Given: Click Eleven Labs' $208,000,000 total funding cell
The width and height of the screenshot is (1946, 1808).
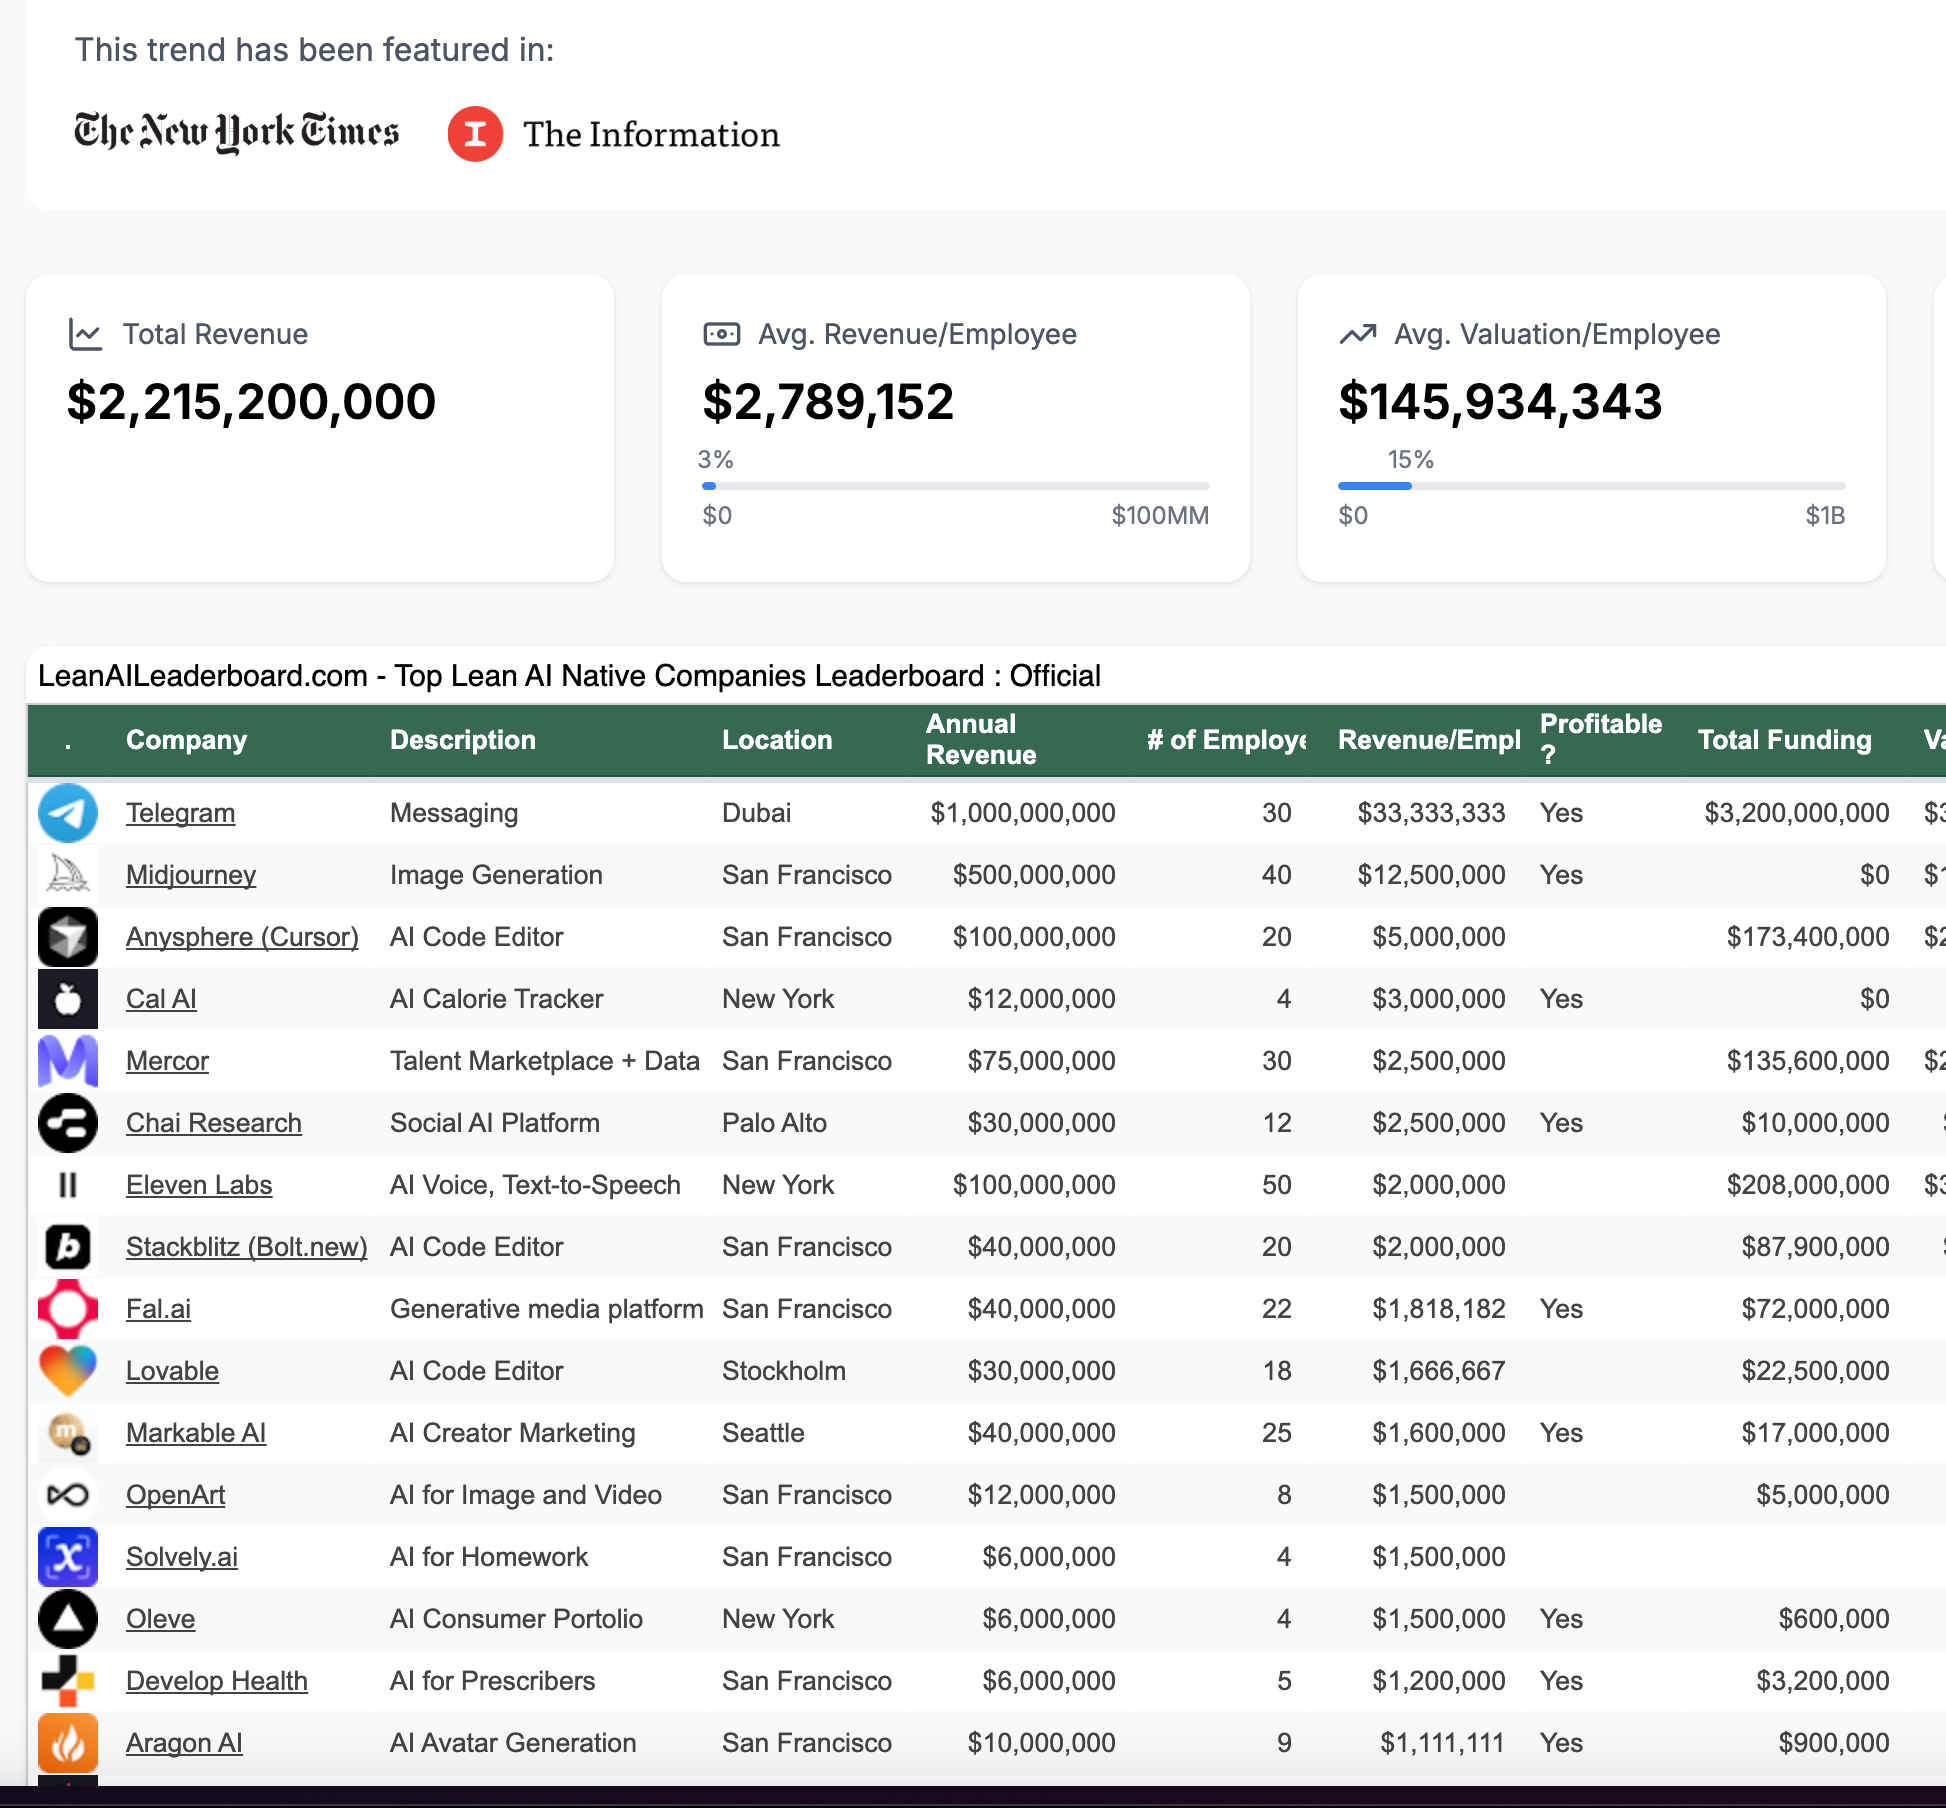Looking at the screenshot, I should (1808, 1185).
